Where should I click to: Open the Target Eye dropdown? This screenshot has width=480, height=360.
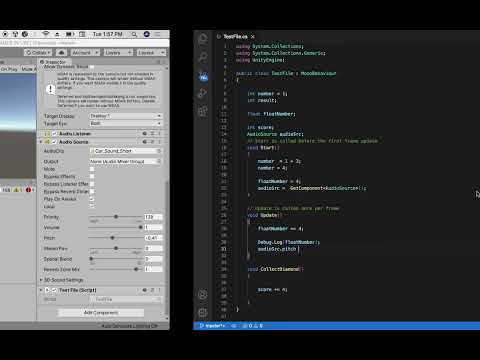pos(126,123)
